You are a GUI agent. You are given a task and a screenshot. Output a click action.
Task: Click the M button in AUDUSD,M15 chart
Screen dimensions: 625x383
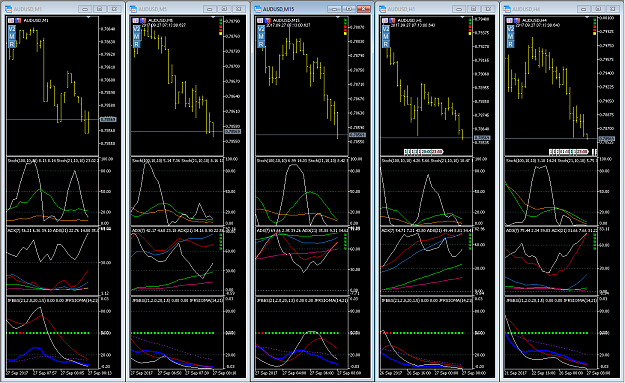[x=261, y=37]
